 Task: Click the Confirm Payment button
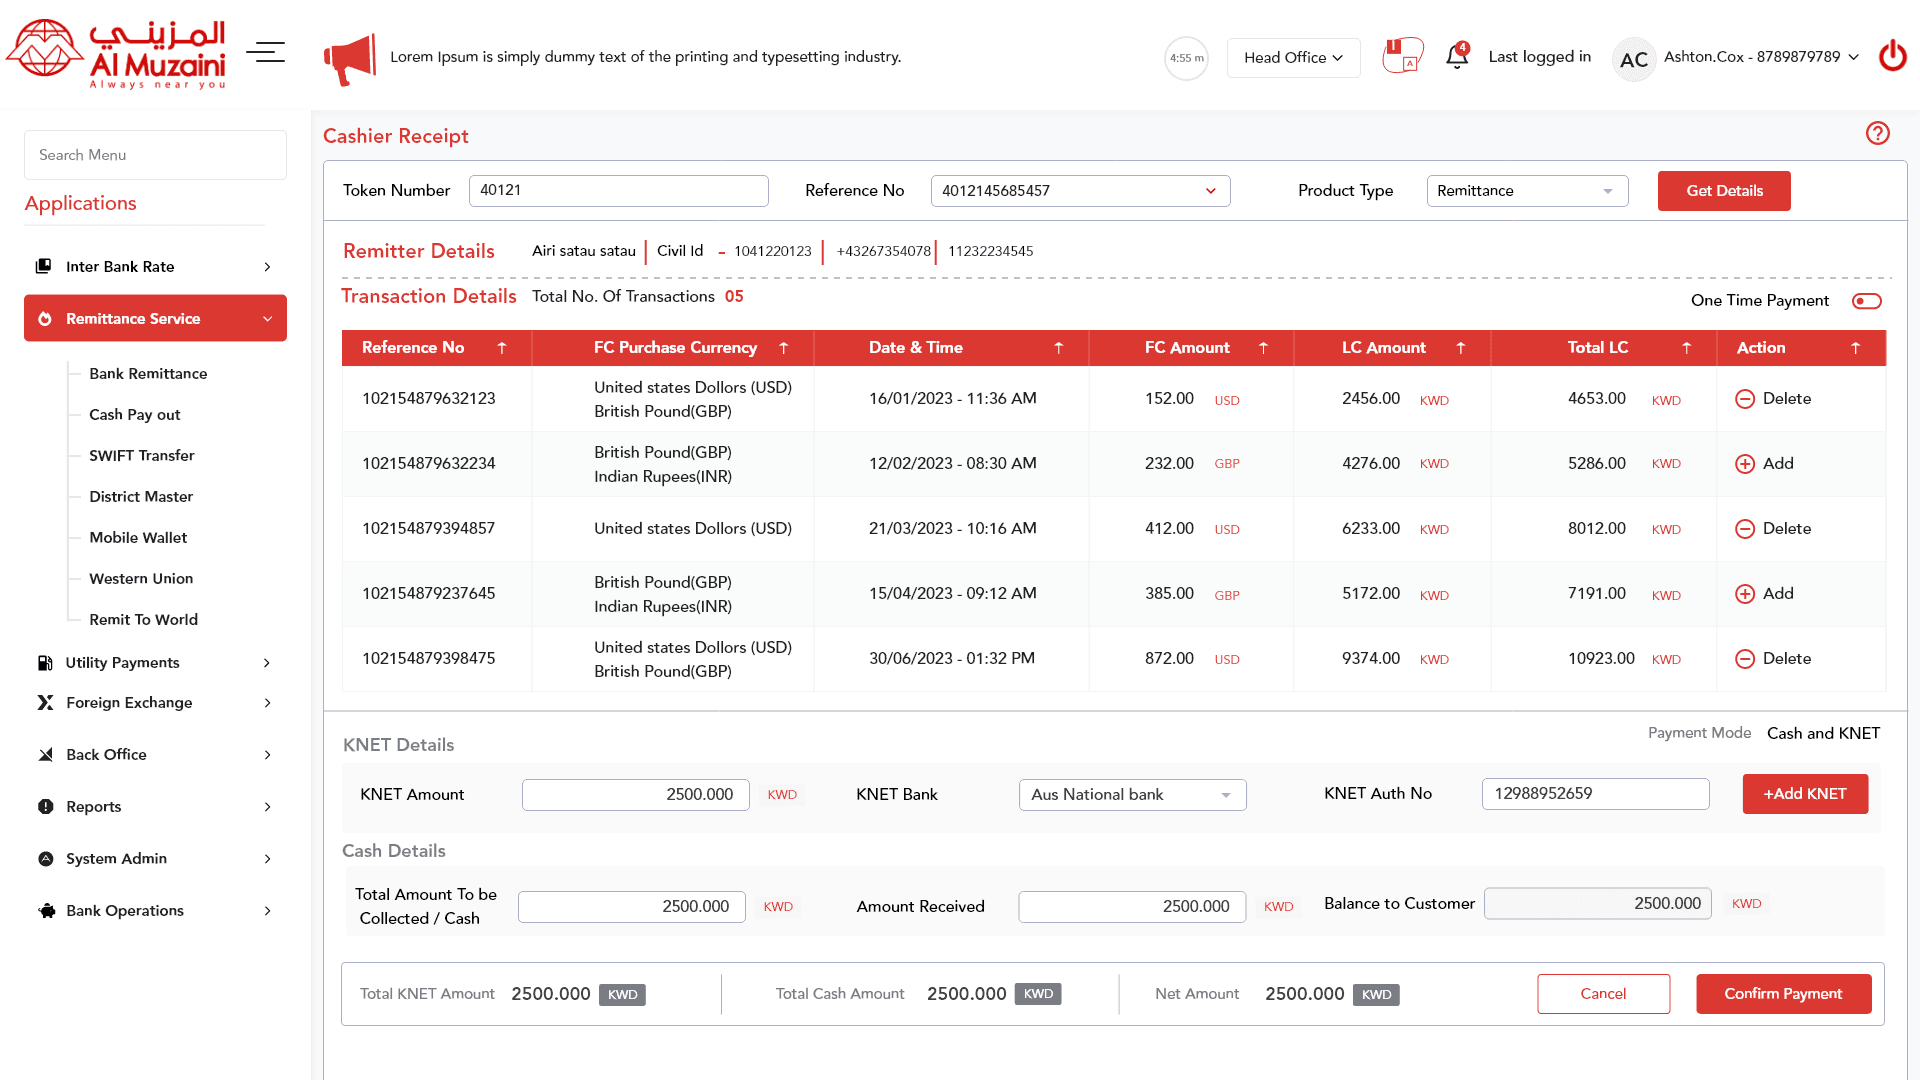(x=1783, y=994)
